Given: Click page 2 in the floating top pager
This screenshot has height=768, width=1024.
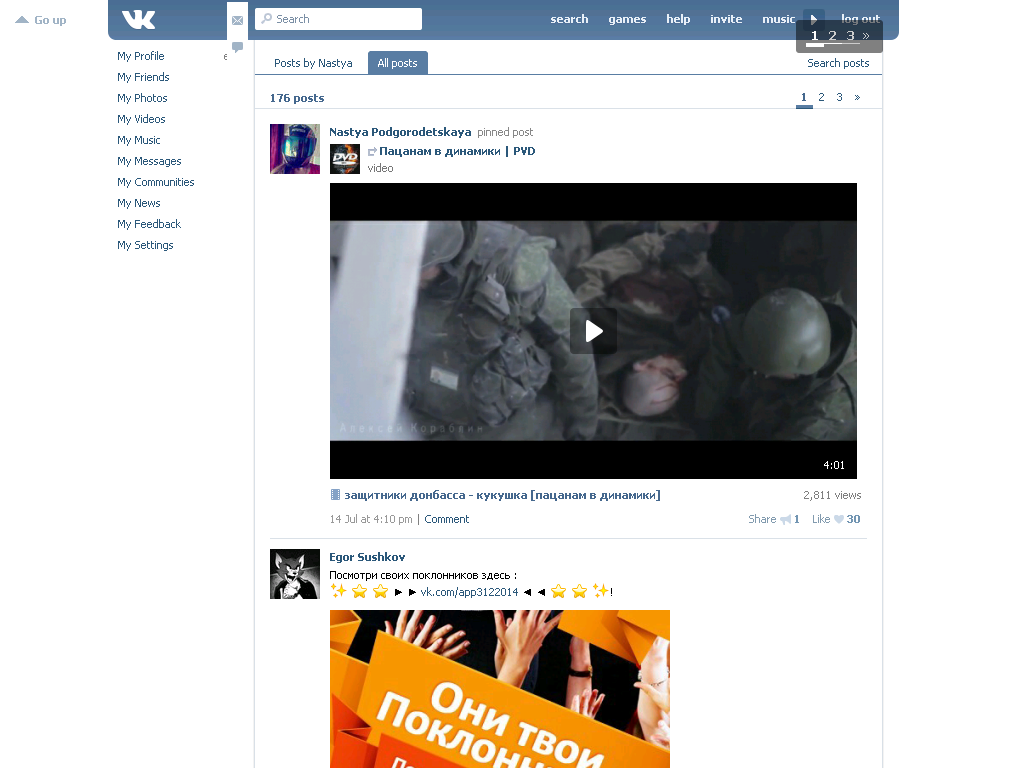Looking at the screenshot, I should click(832, 36).
